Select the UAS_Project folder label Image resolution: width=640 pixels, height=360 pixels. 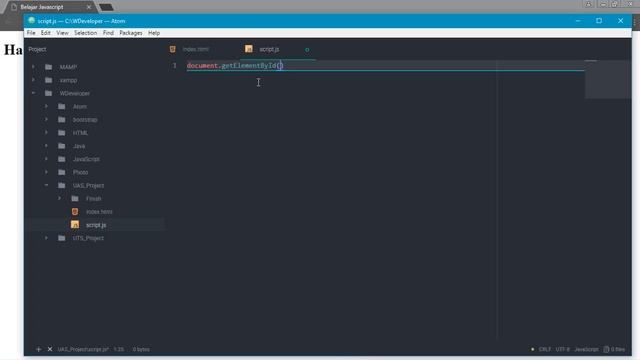pyautogui.click(x=88, y=186)
